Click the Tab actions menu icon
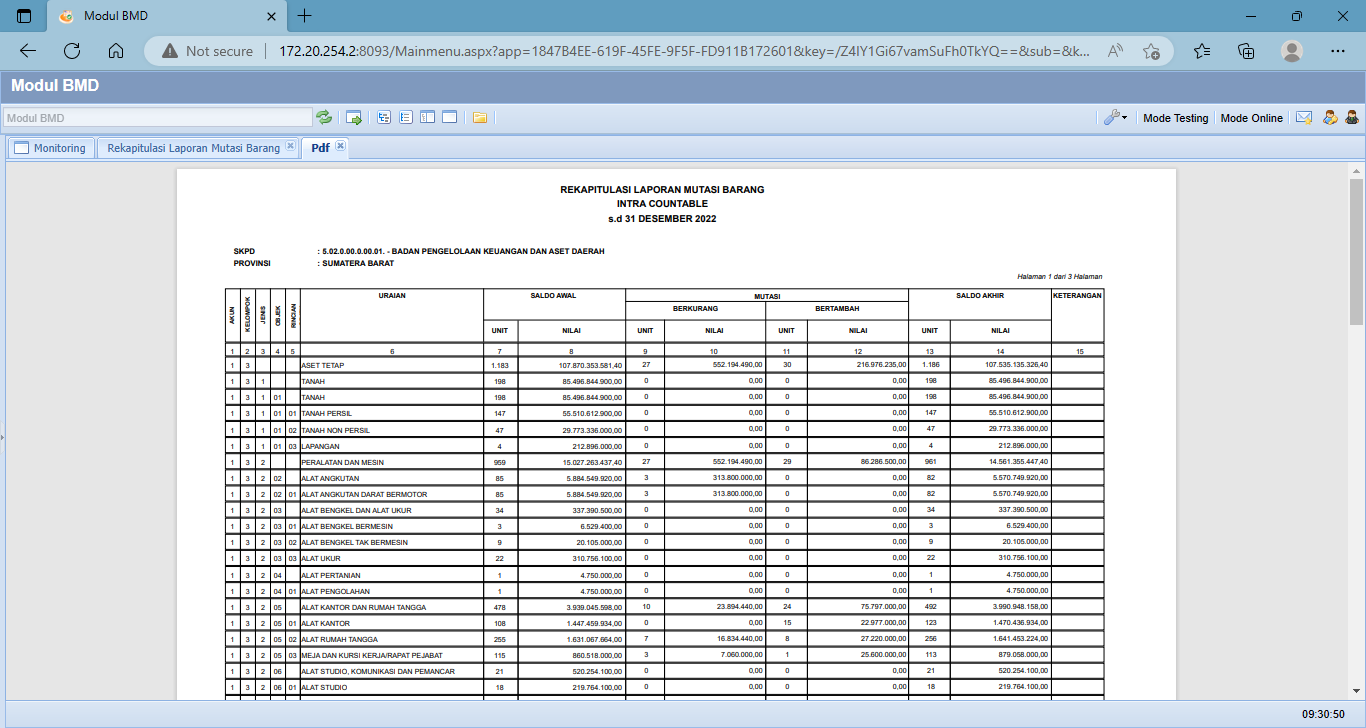 click(x=24, y=16)
